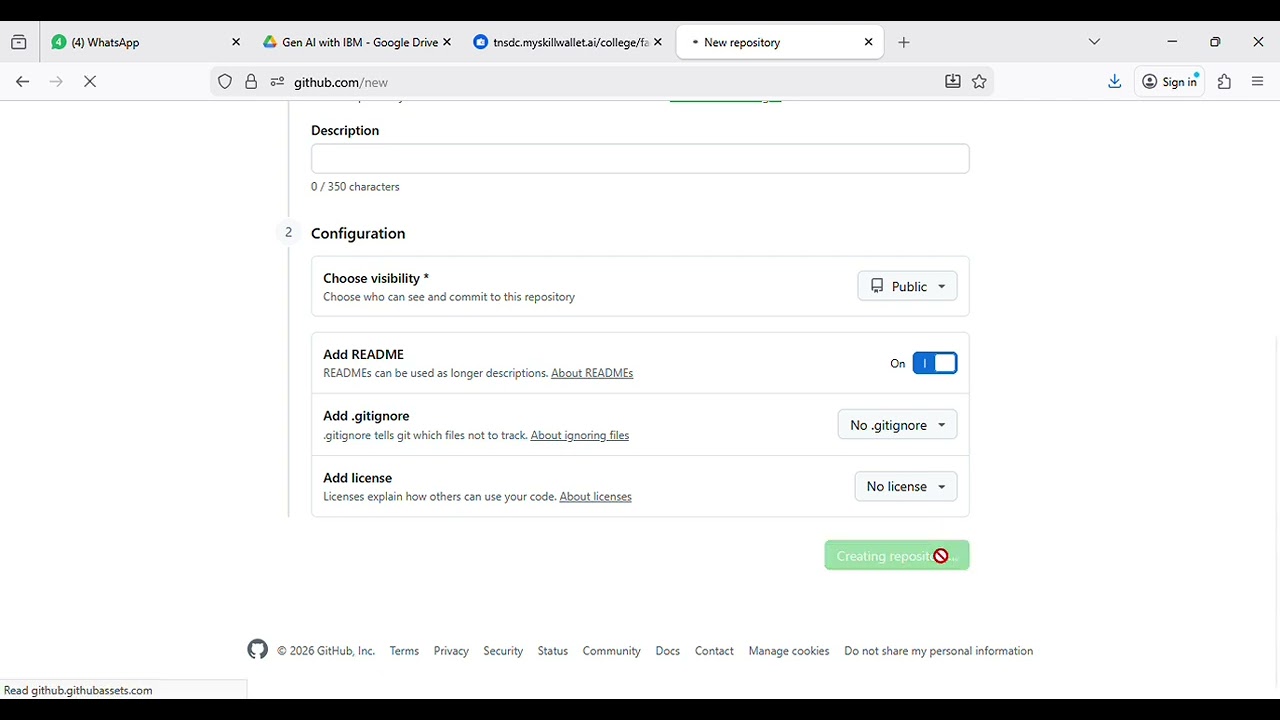Open the Extensions puzzle icon
This screenshot has width=1280, height=720.
[1225, 82]
